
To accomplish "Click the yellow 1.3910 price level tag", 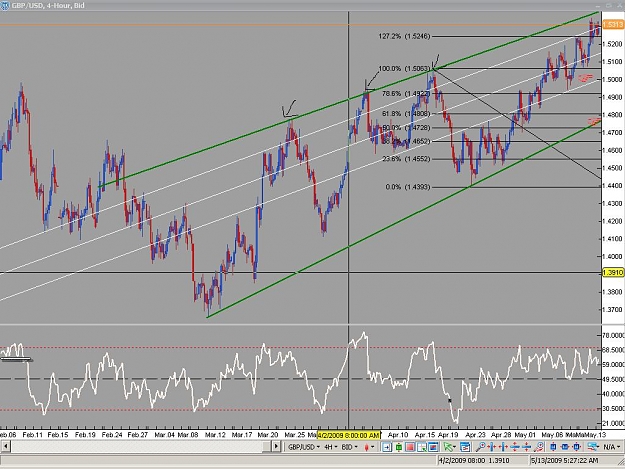I will 613,273.
